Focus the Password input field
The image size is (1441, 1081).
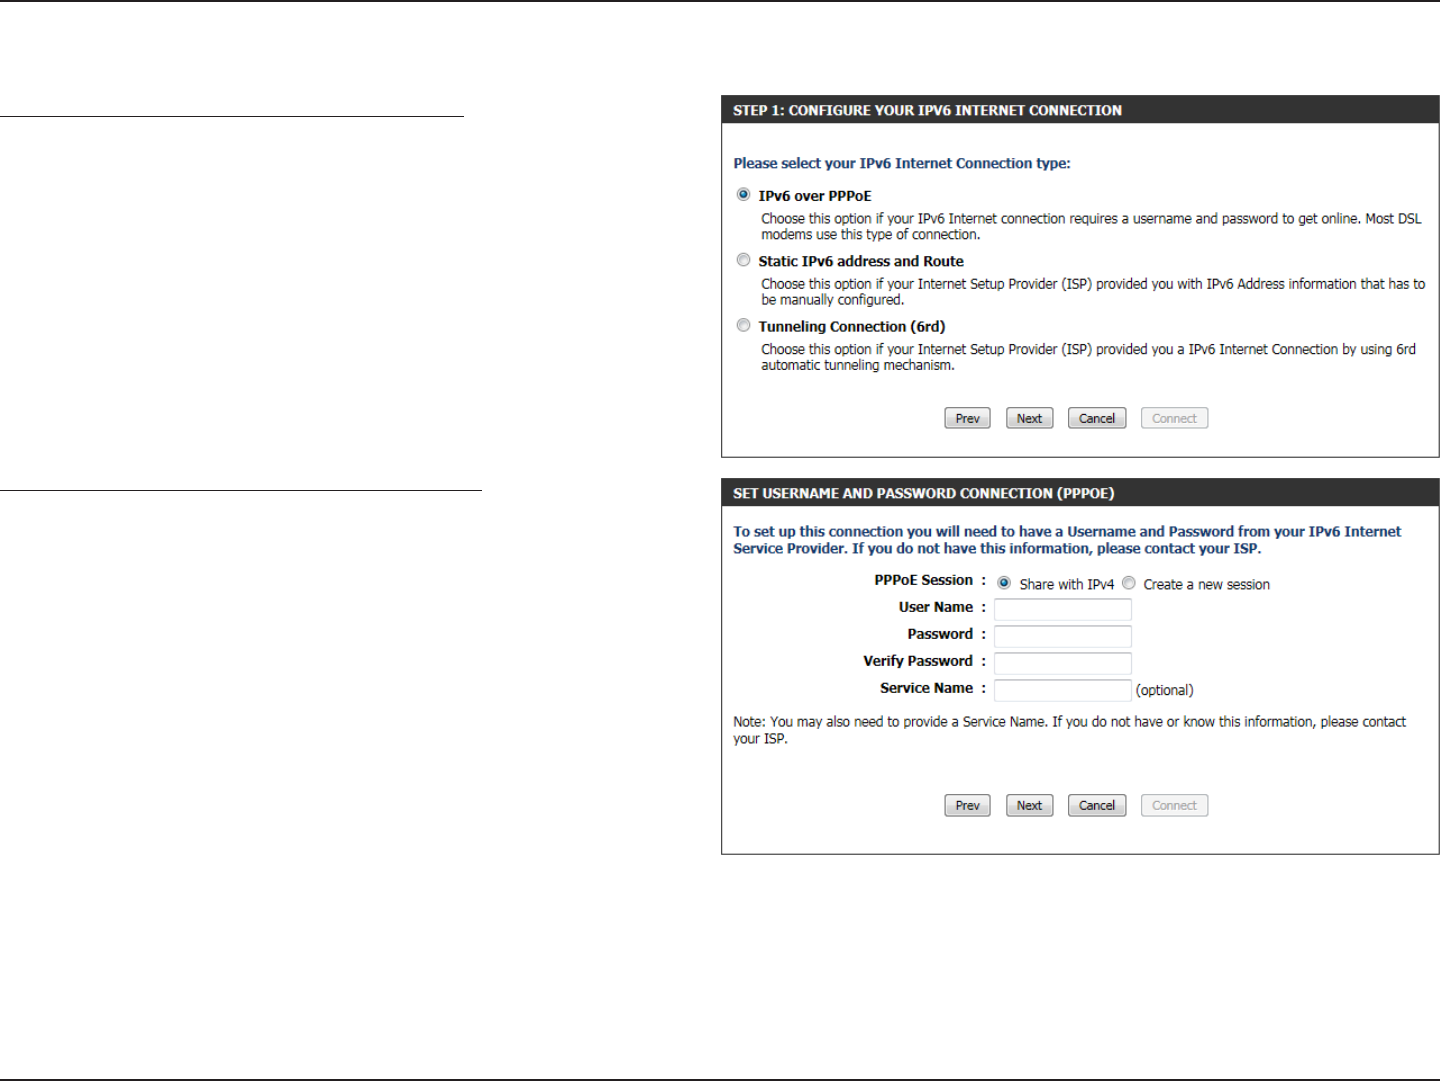(x=1063, y=637)
